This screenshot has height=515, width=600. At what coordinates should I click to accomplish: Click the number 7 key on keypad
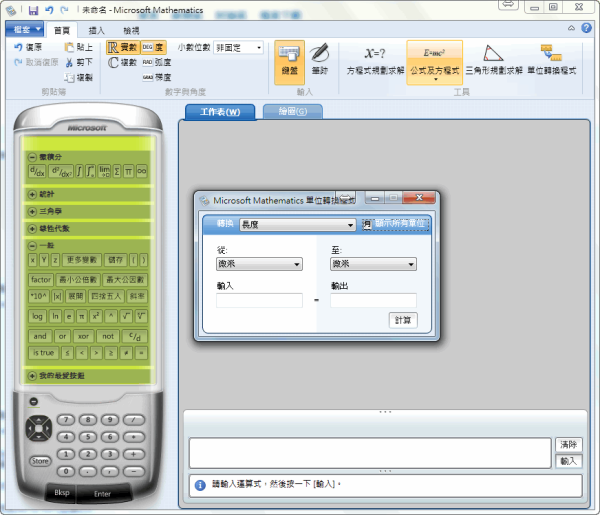[x=66, y=420]
